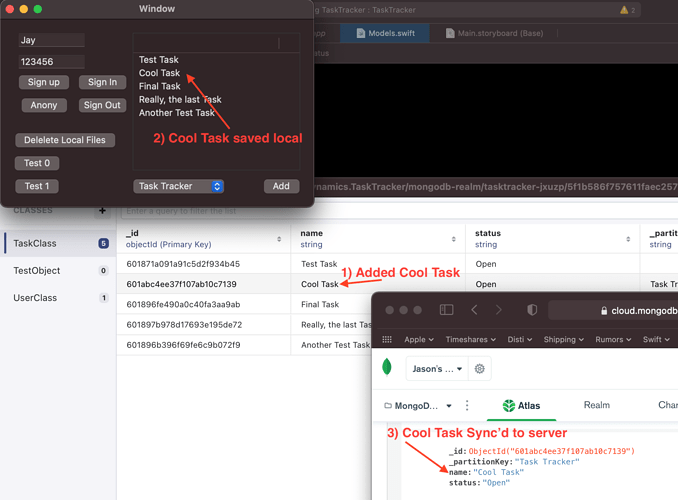Expand the Jason's organization dropdown
Screen dimensions: 678x500
tap(436, 368)
